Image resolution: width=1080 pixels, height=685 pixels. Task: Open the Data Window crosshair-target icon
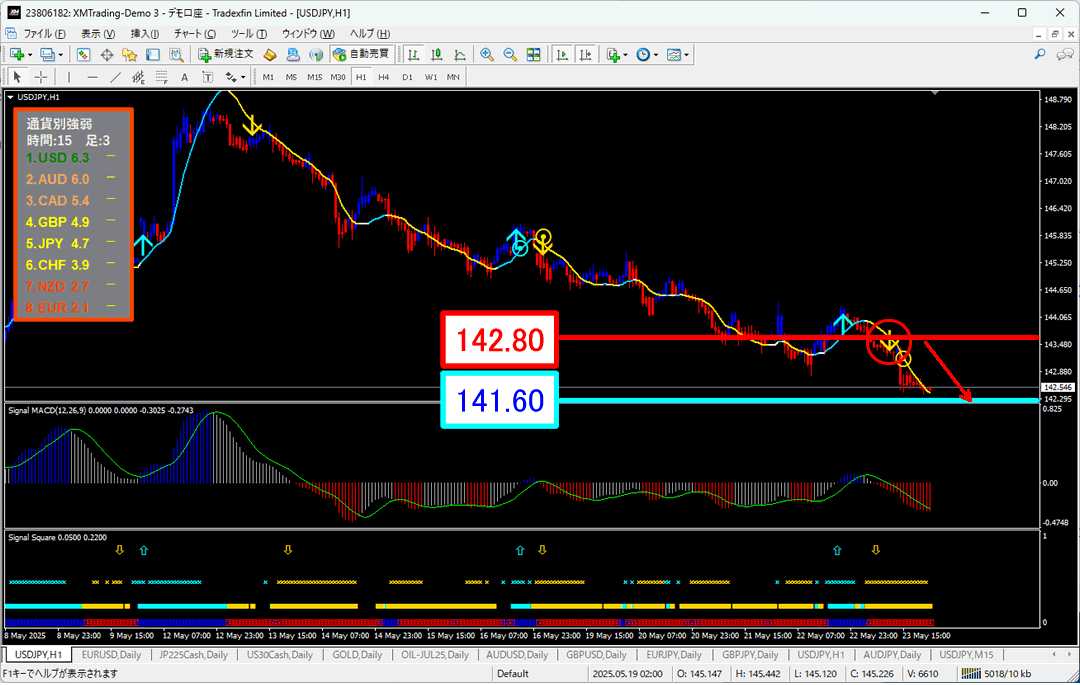pyautogui.click(x=107, y=54)
